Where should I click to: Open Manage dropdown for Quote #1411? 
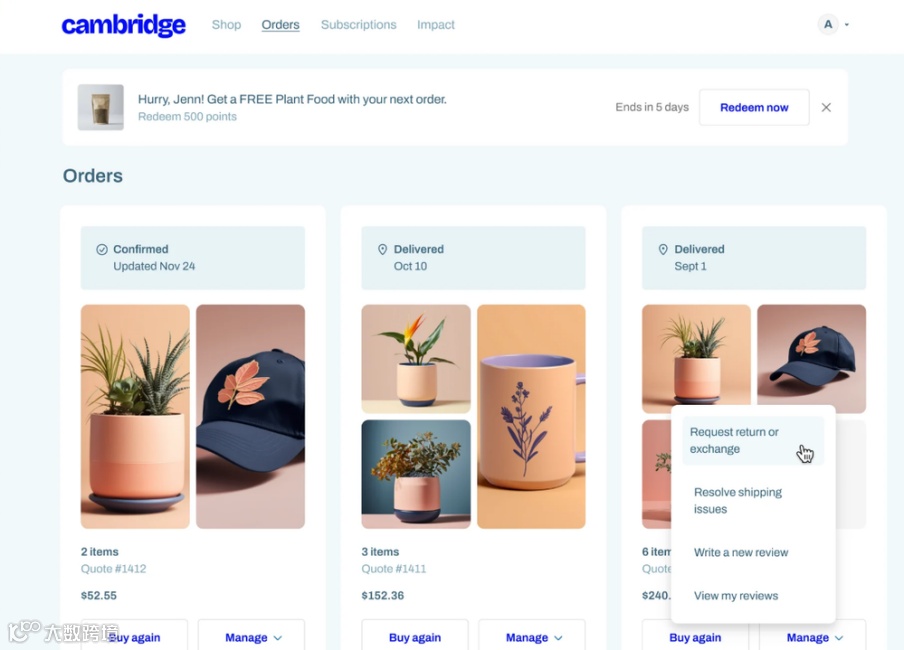tap(532, 637)
